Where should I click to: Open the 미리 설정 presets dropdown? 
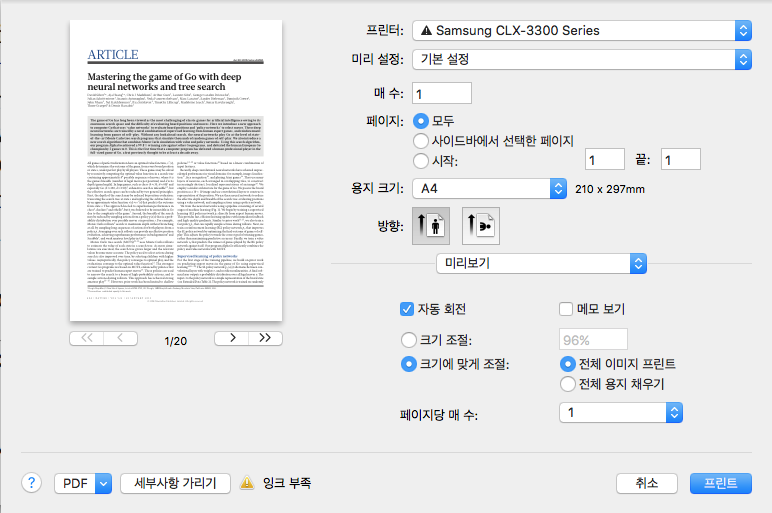[582, 58]
